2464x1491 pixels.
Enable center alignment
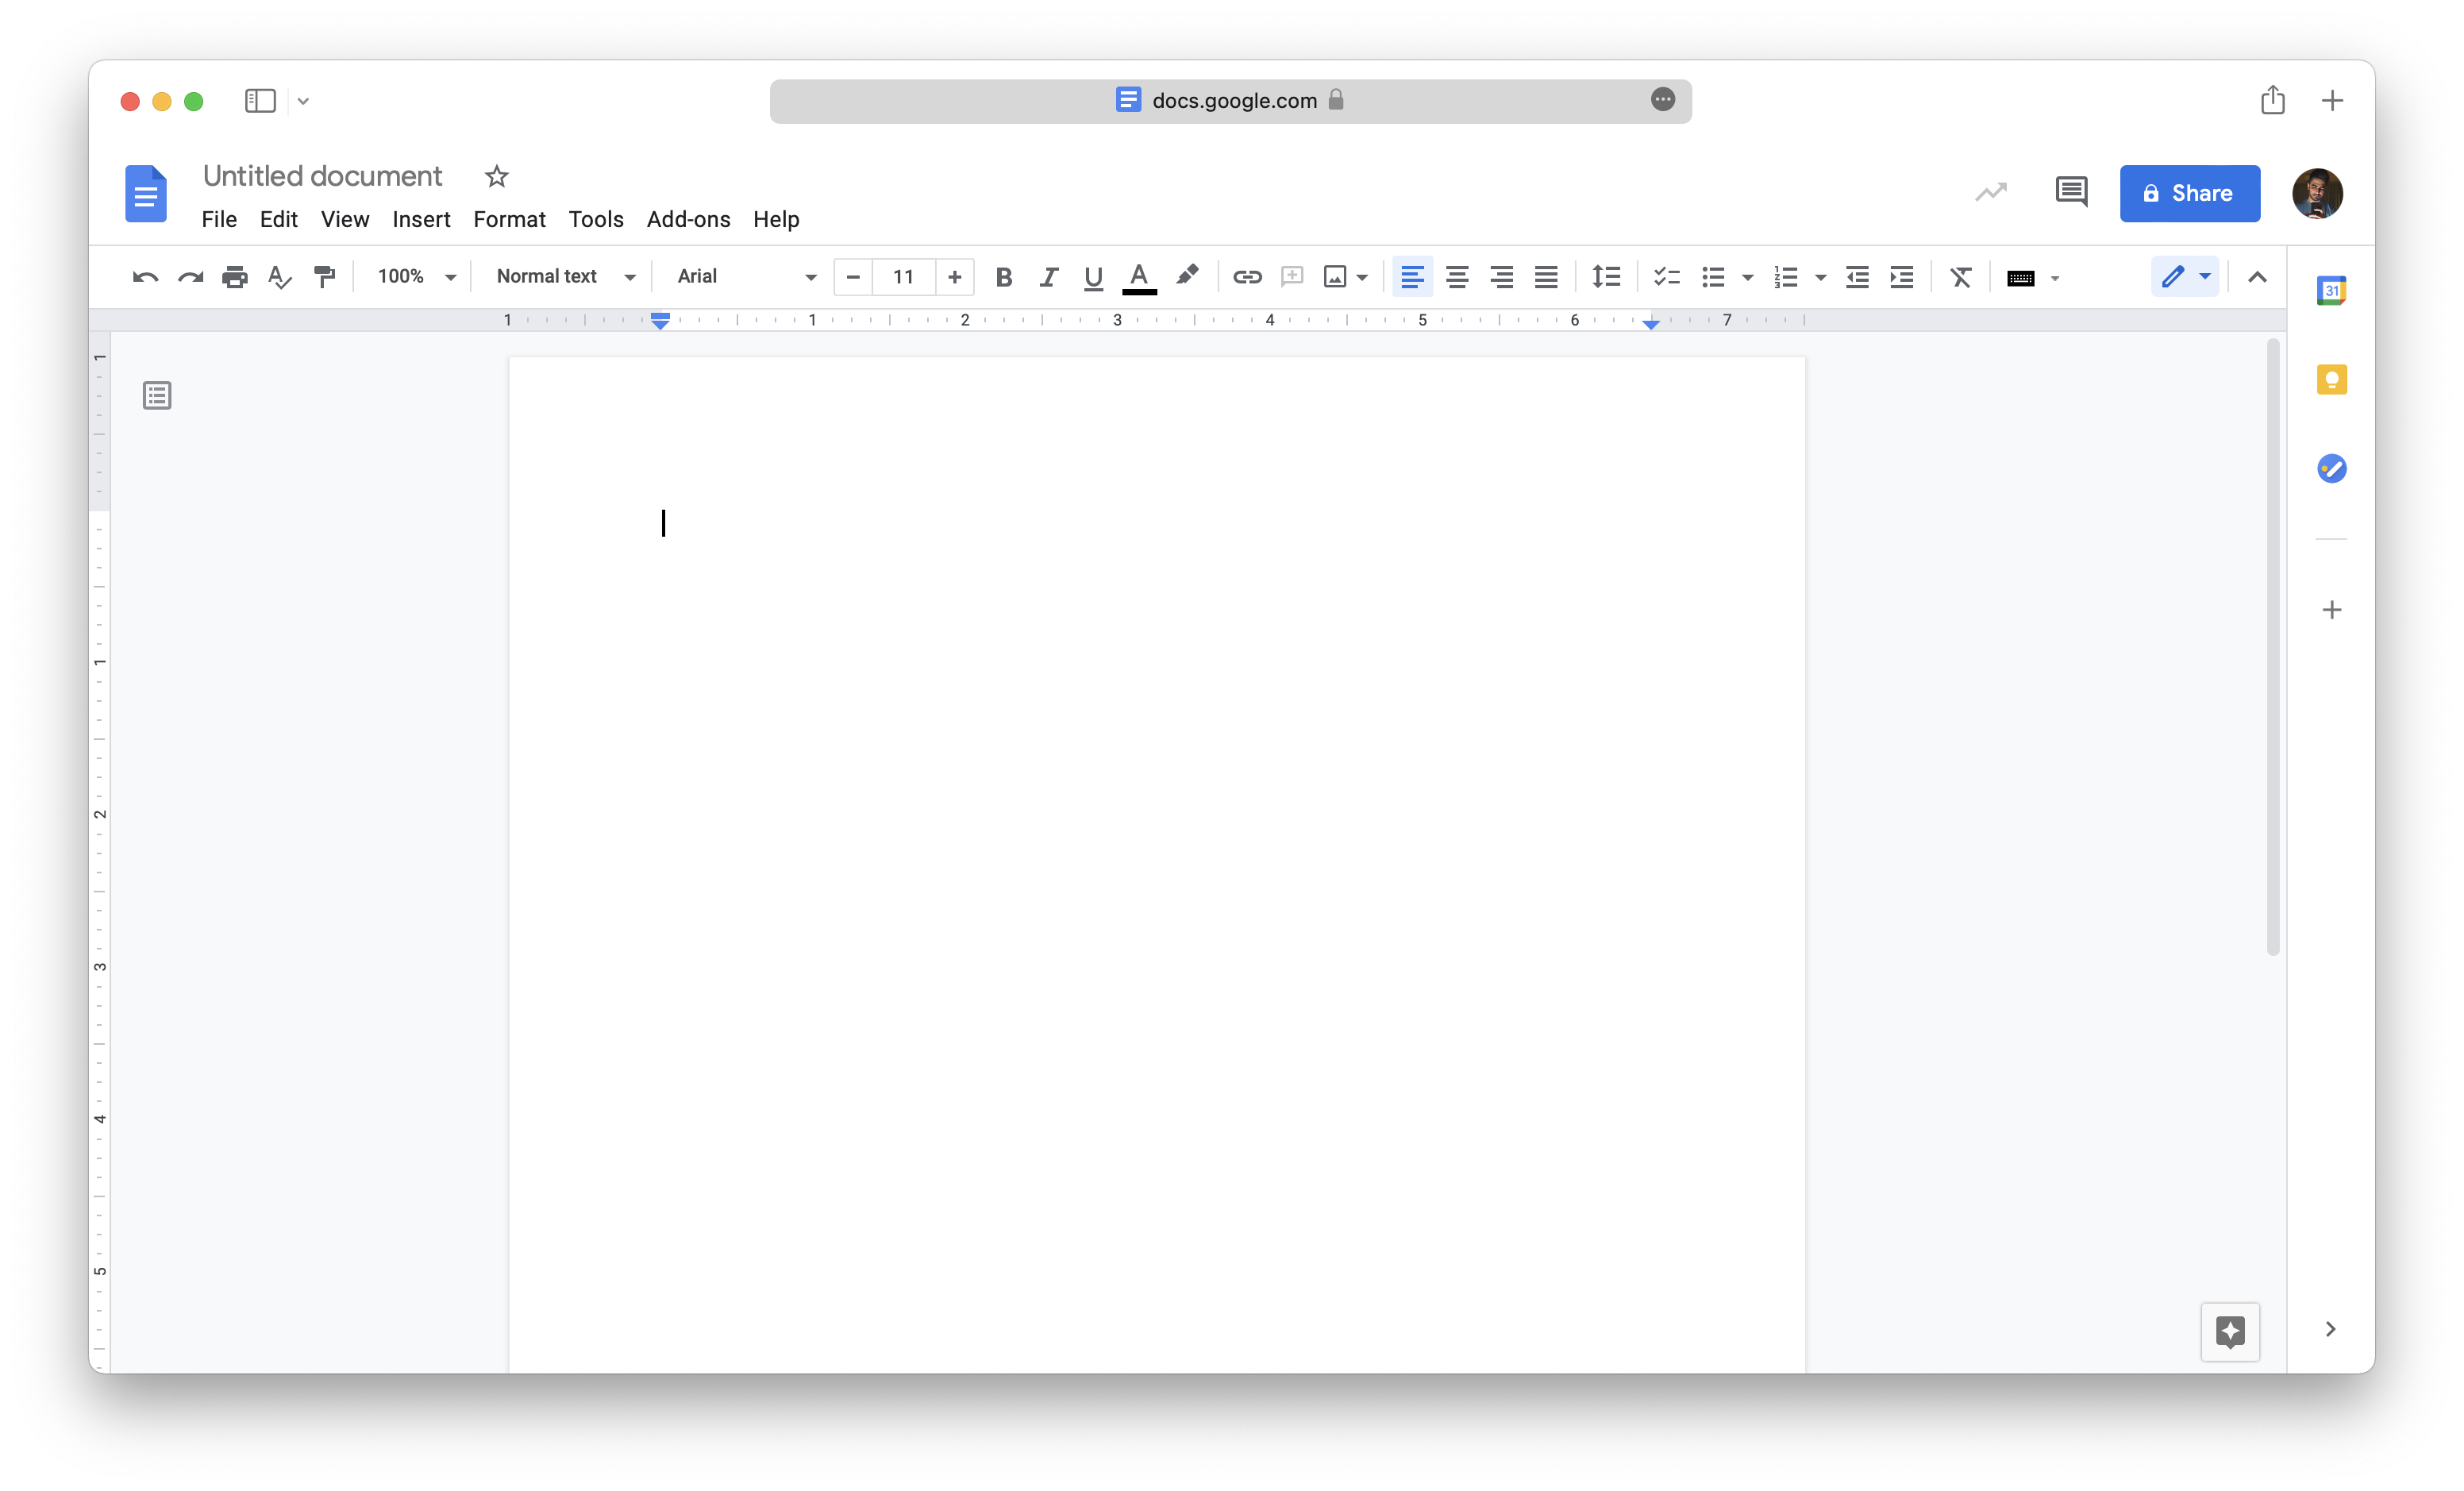(x=1456, y=277)
